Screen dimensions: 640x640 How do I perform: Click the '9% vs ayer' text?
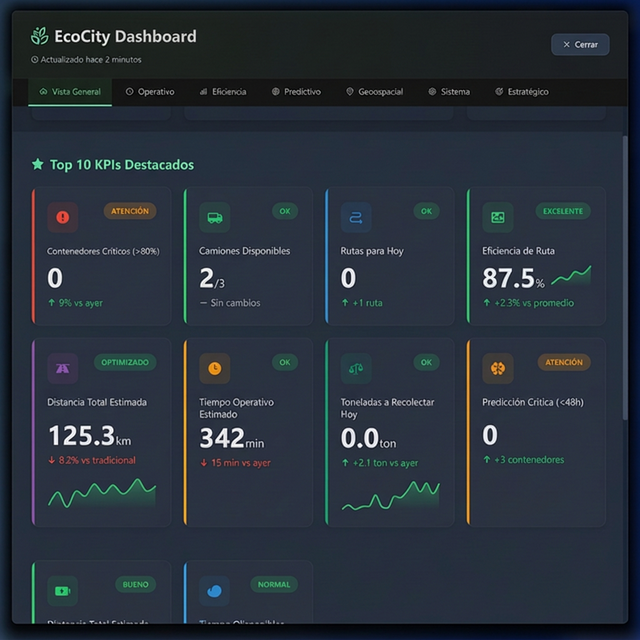click(80, 303)
